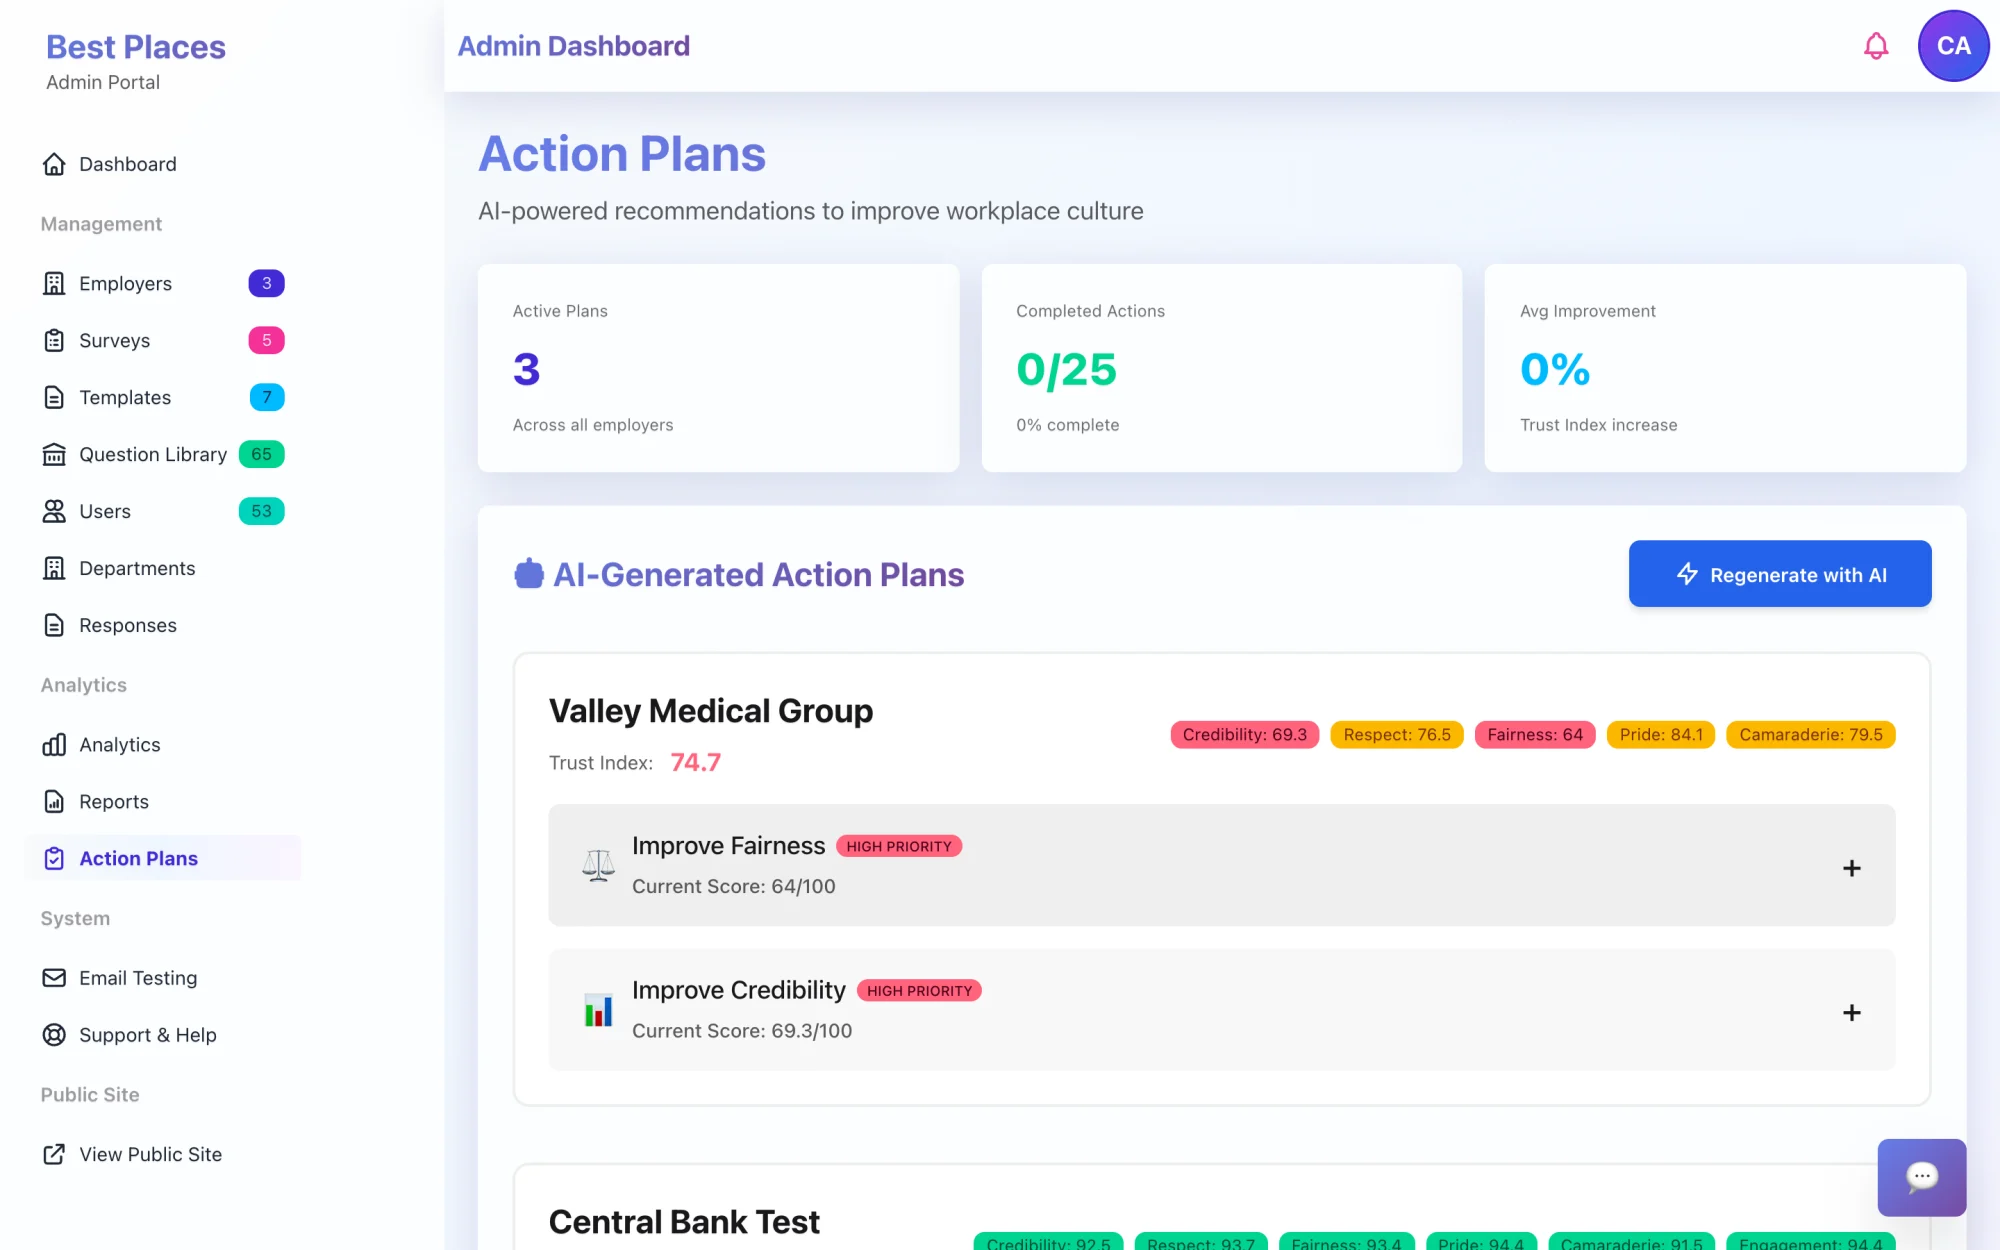Click the Support & Help lifebuoy icon
Image resolution: width=2000 pixels, height=1250 pixels.
(x=54, y=1035)
